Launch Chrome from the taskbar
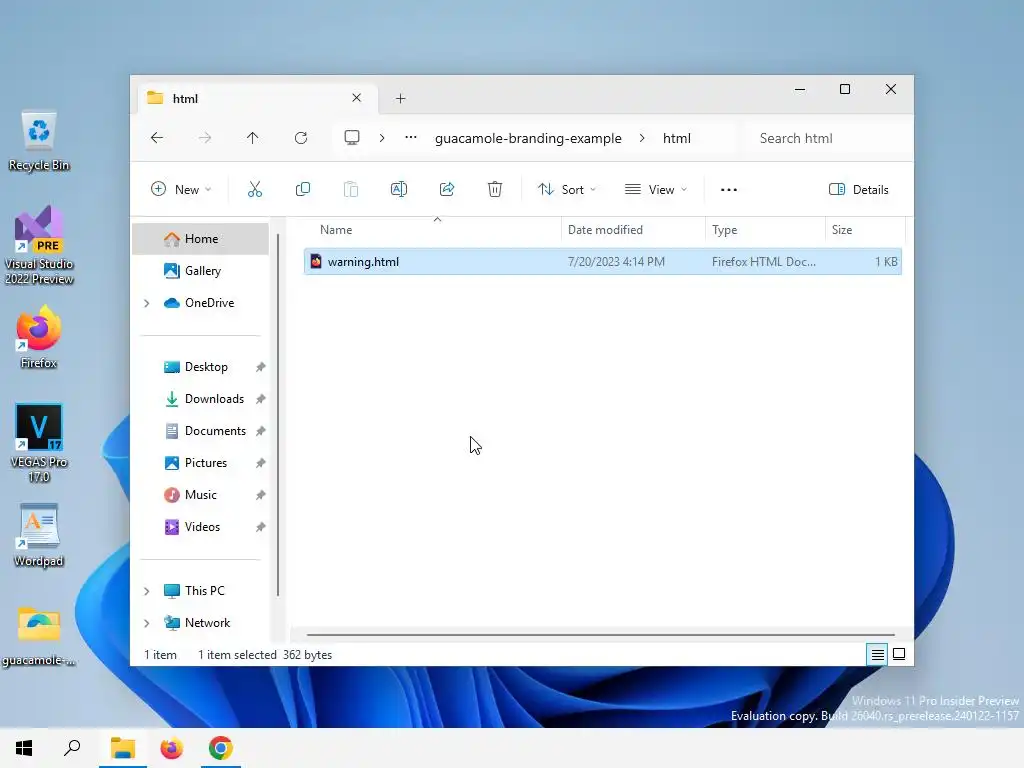This screenshot has height=768, width=1024. [221, 748]
